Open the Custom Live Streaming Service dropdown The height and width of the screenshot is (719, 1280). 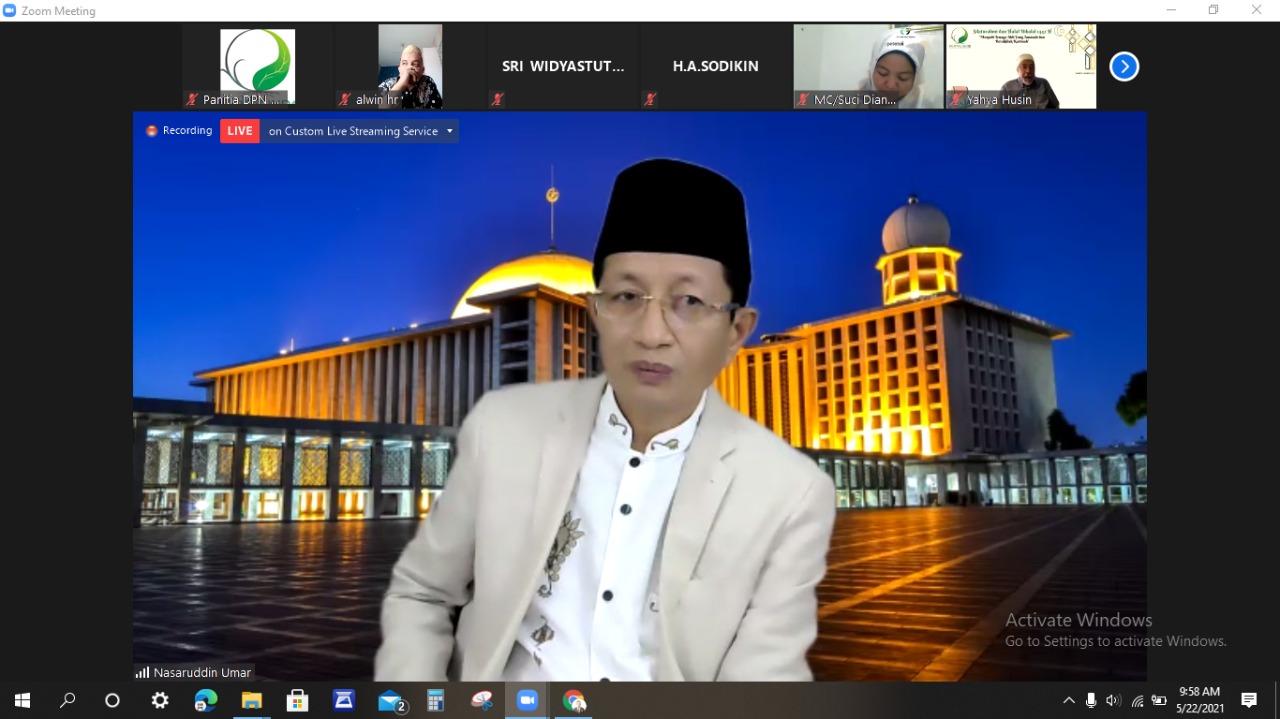(450, 131)
